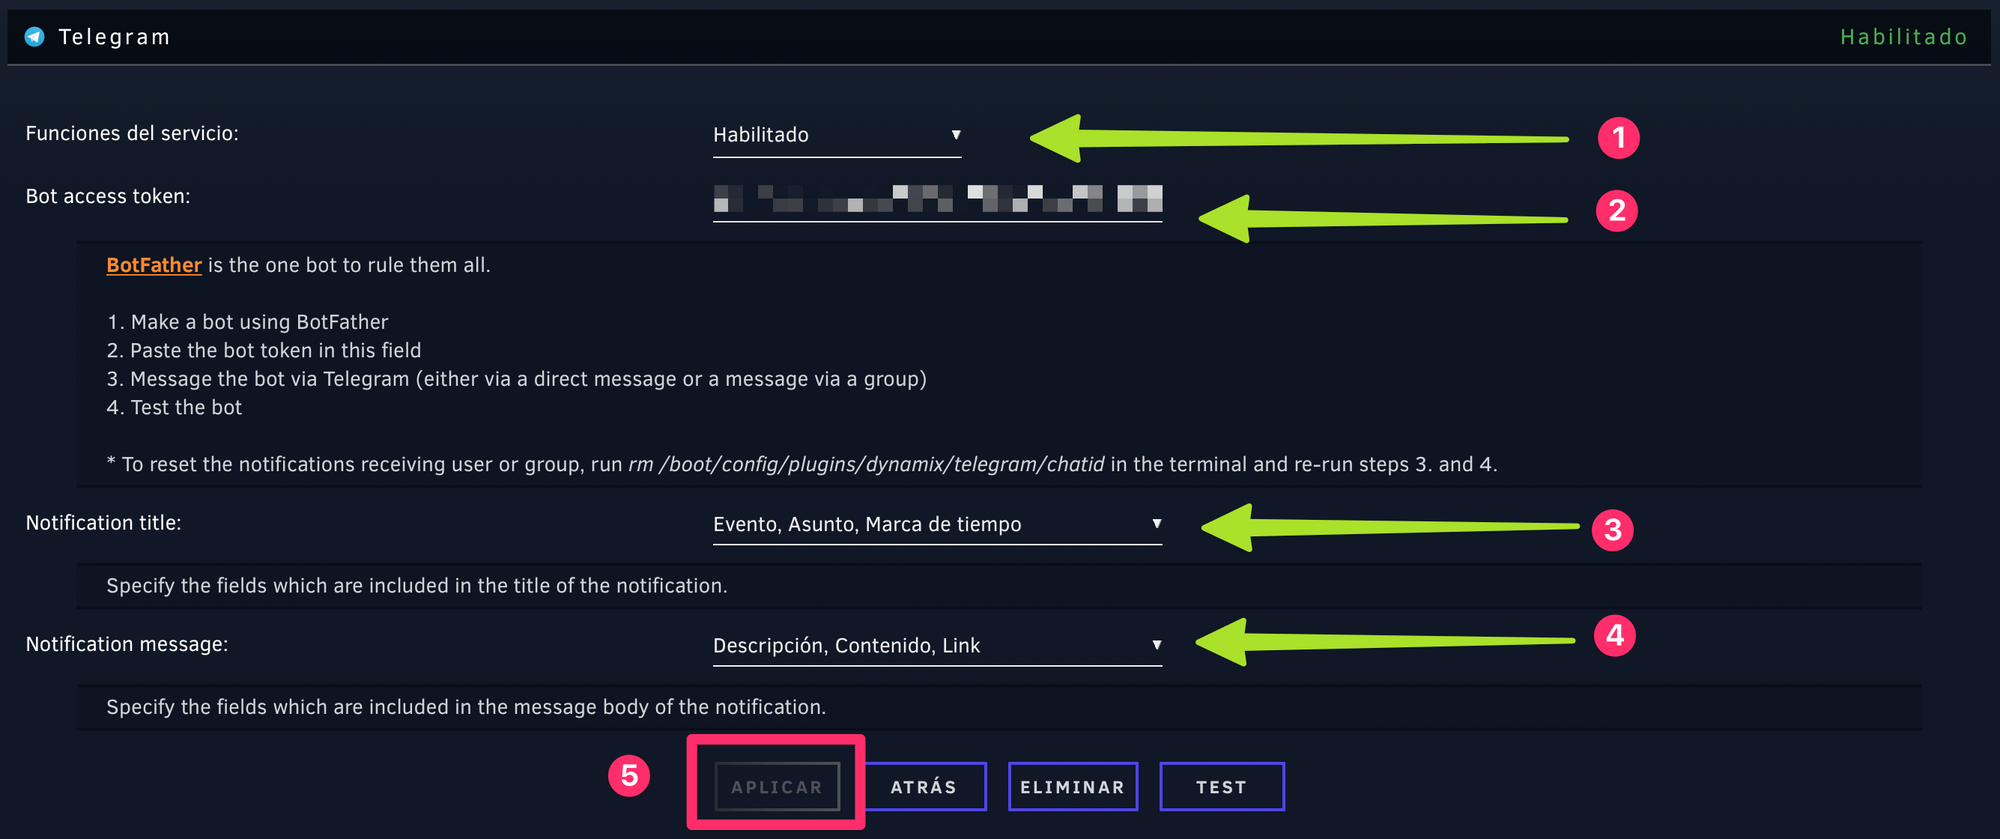Viewport: 2000px width, 839px height.
Task: Click the Notification message label
Action: [x=127, y=644]
